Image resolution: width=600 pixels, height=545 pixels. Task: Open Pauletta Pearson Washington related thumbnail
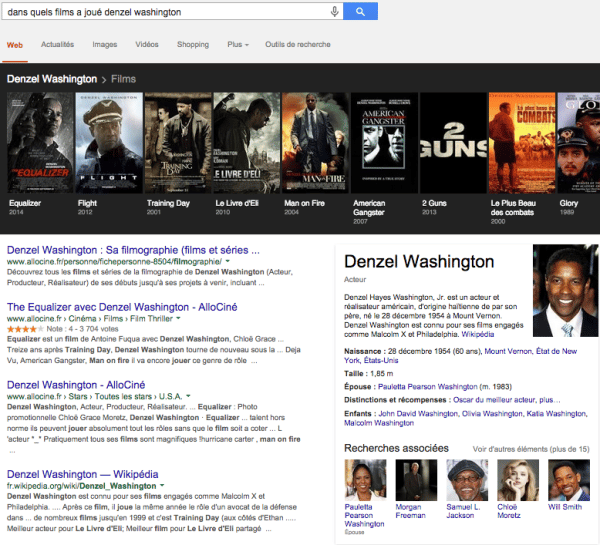point(365,480)
